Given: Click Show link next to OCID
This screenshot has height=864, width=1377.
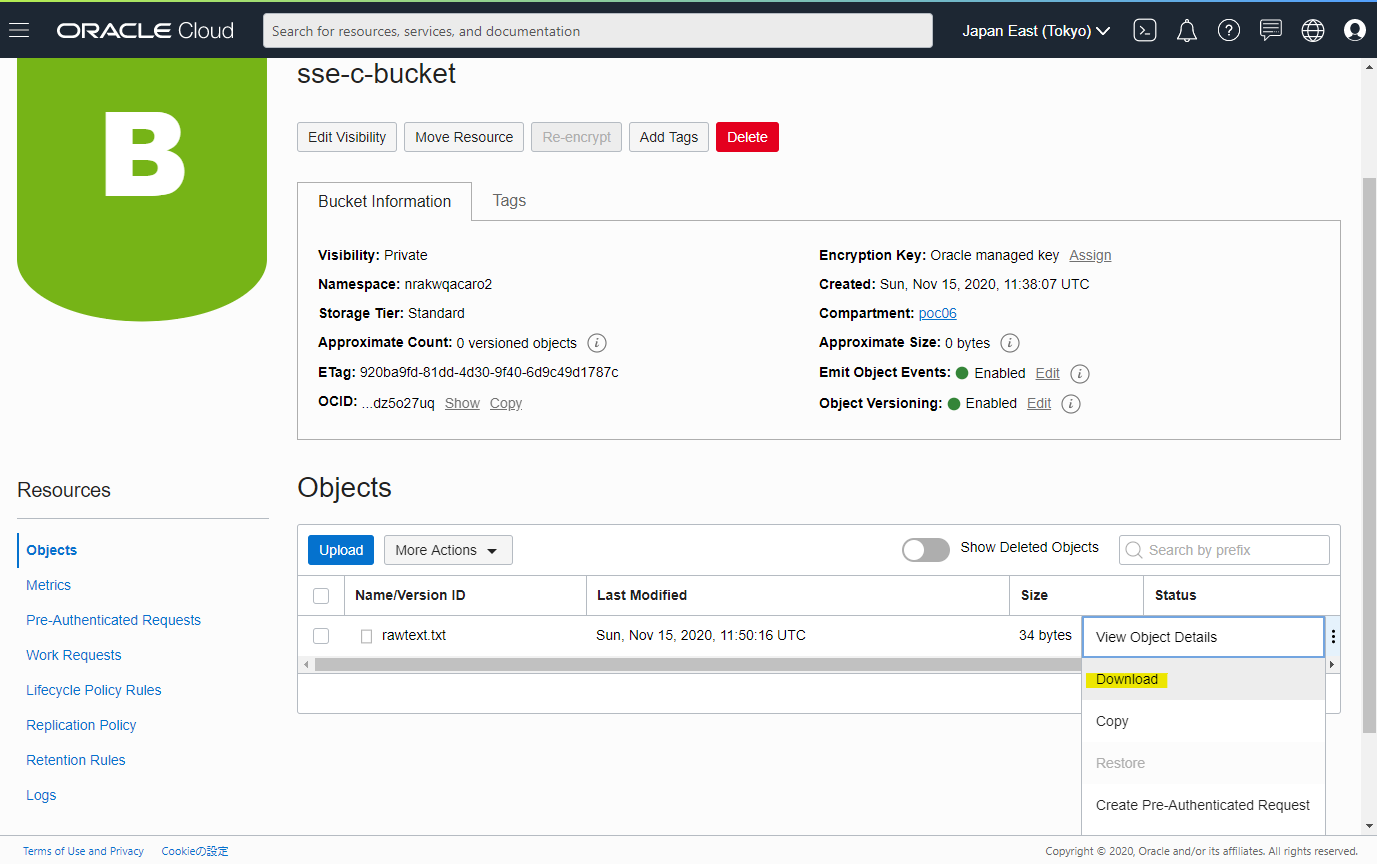Looking at the screenshot, I should click(x=462, y=403).
